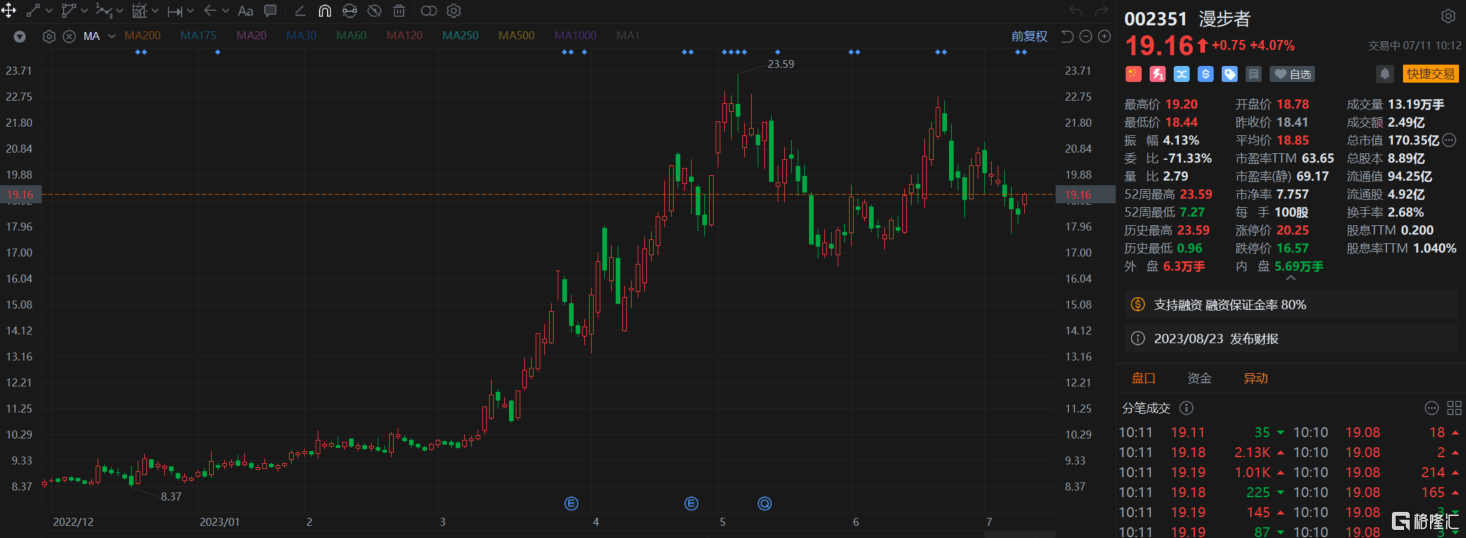Toggle the MA200 line

point(142,36)
